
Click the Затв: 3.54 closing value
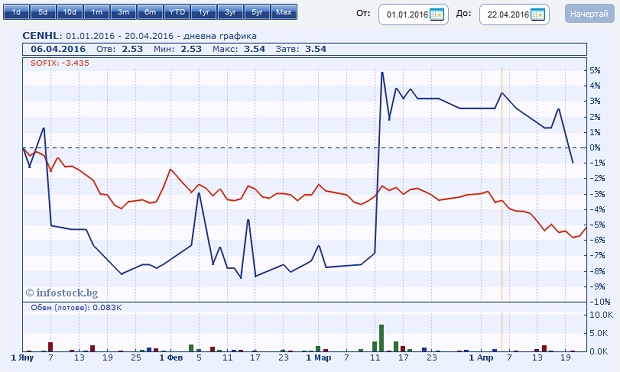click(301, 49)
